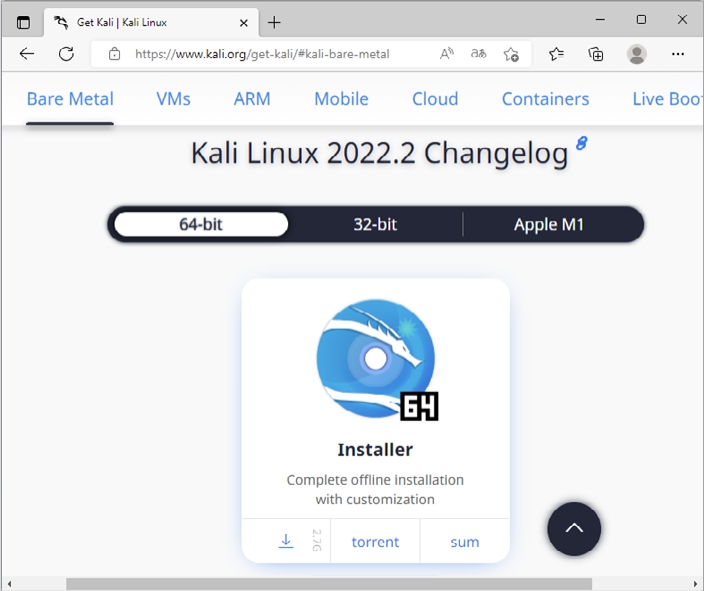Open Kali Linux 2022.2 Changelog heading
This screenshot has width=704, height=591.
tap(379, 154)
